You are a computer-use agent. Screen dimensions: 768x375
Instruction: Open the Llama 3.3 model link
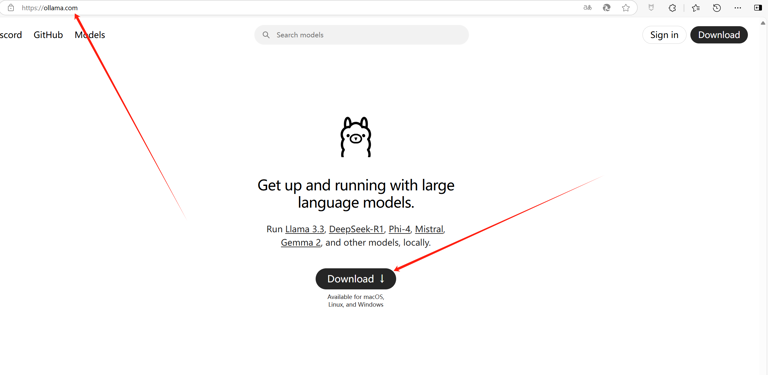coord(305,229)
